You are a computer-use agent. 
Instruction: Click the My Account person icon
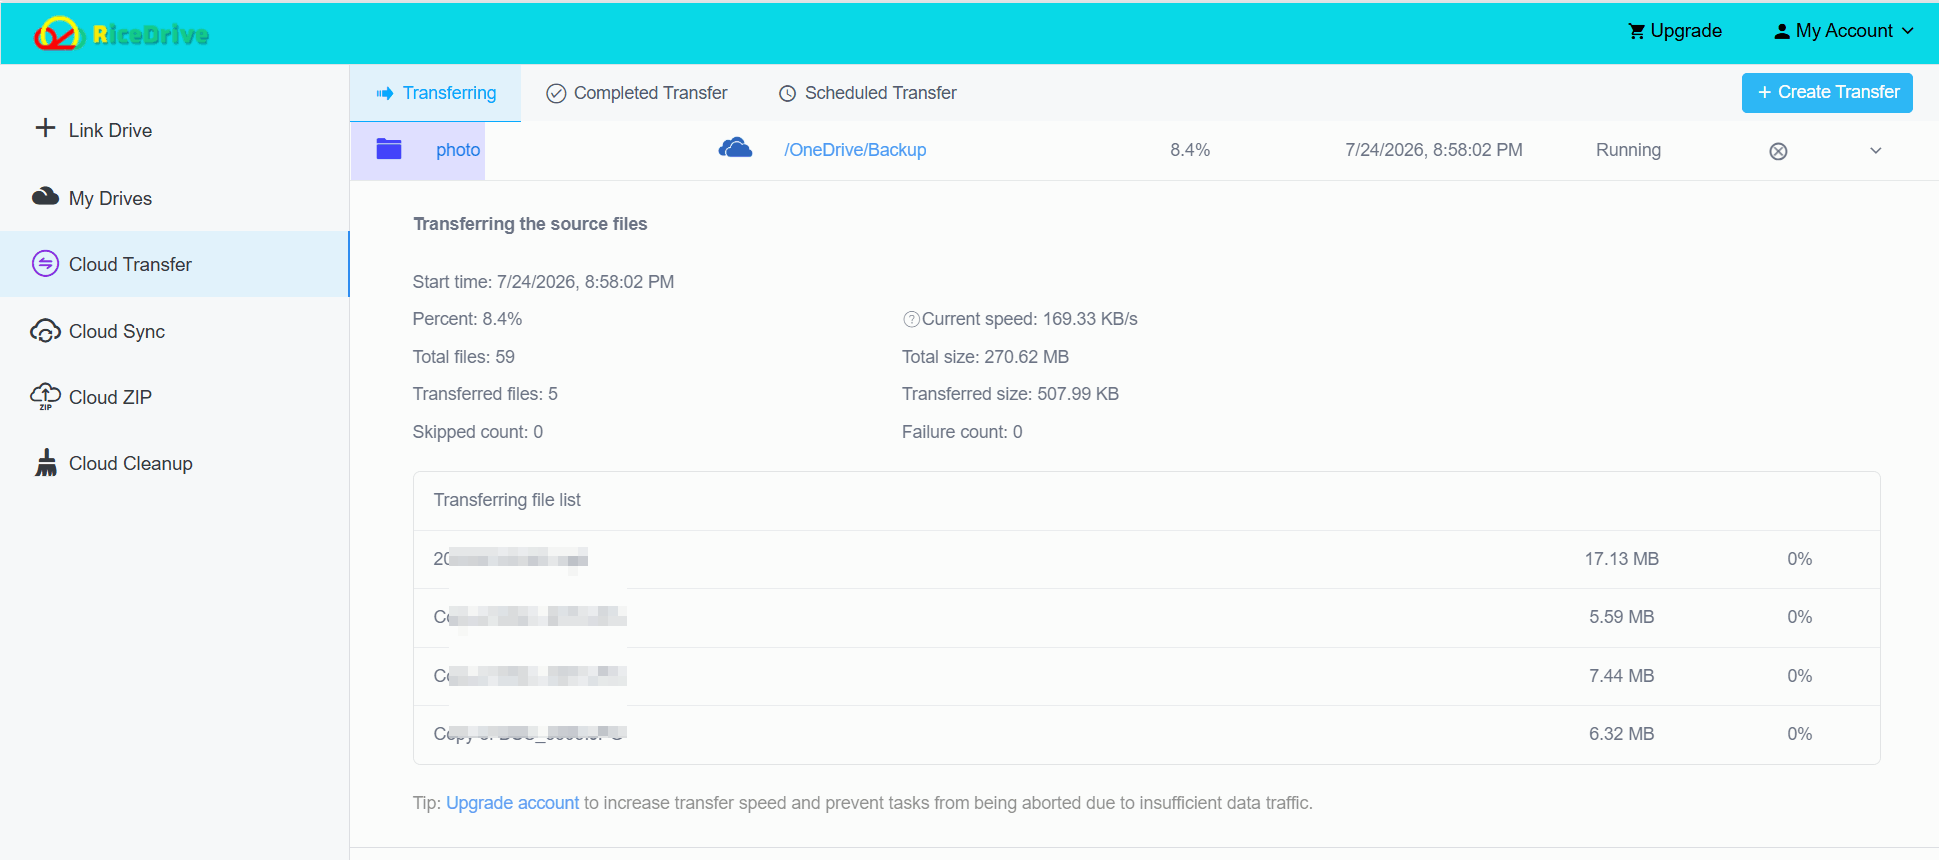click(1782, 31)
